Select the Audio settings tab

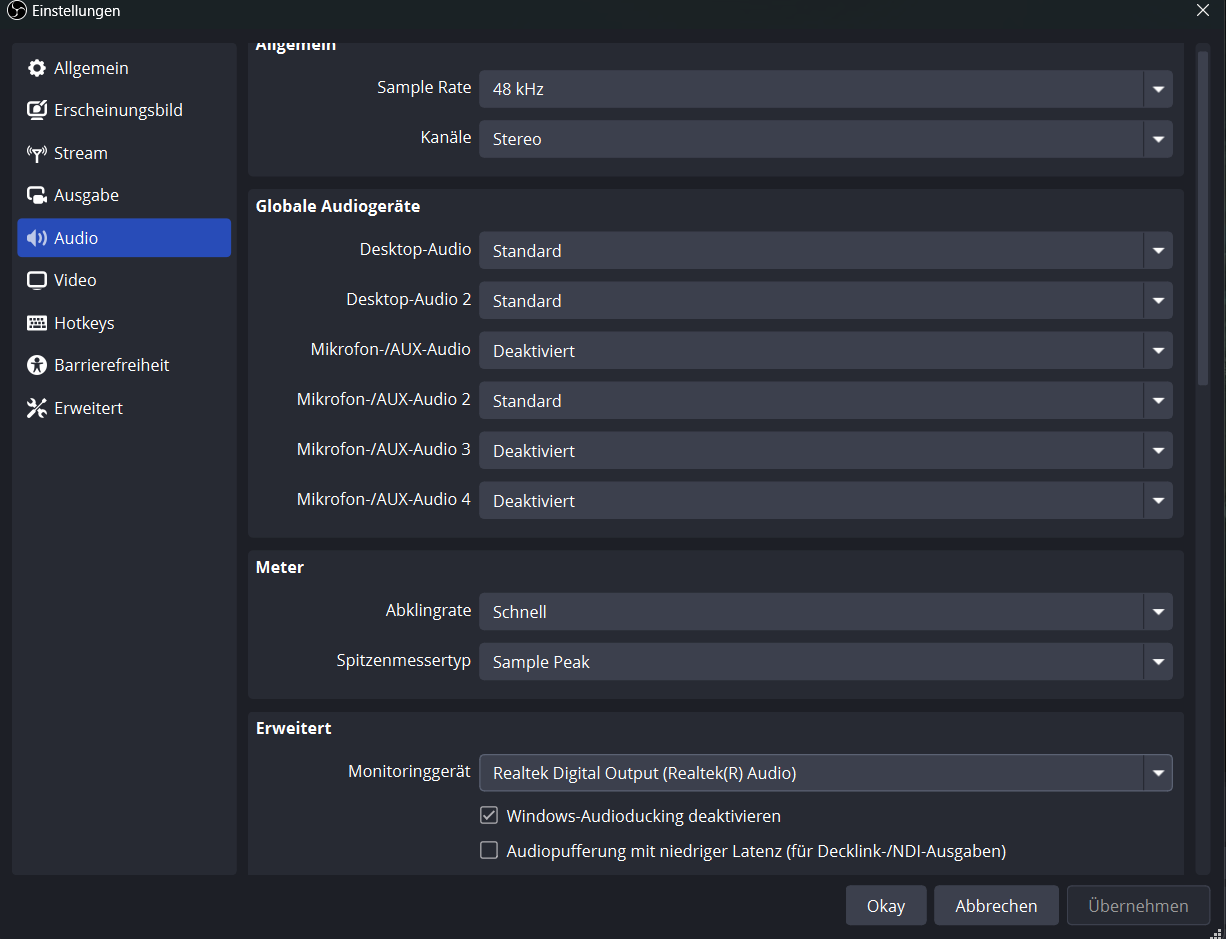(x=124, y=238)
